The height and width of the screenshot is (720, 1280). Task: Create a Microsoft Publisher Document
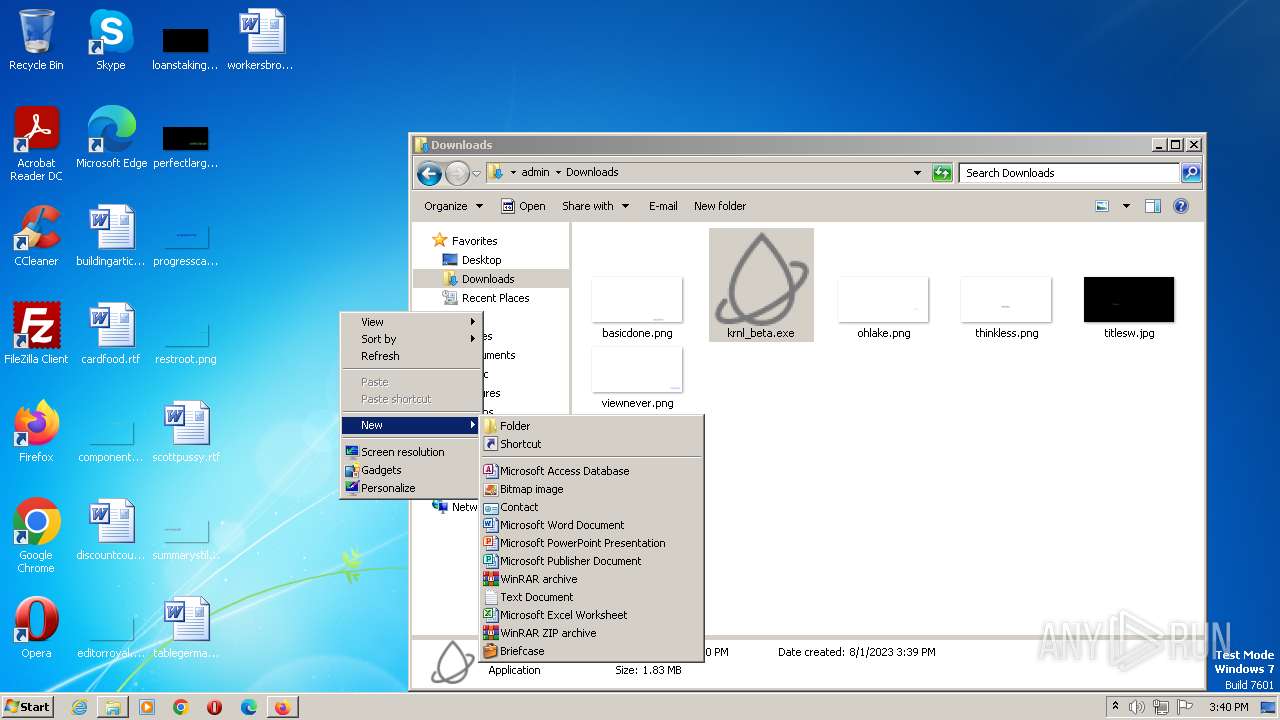(x=592, y=561)
